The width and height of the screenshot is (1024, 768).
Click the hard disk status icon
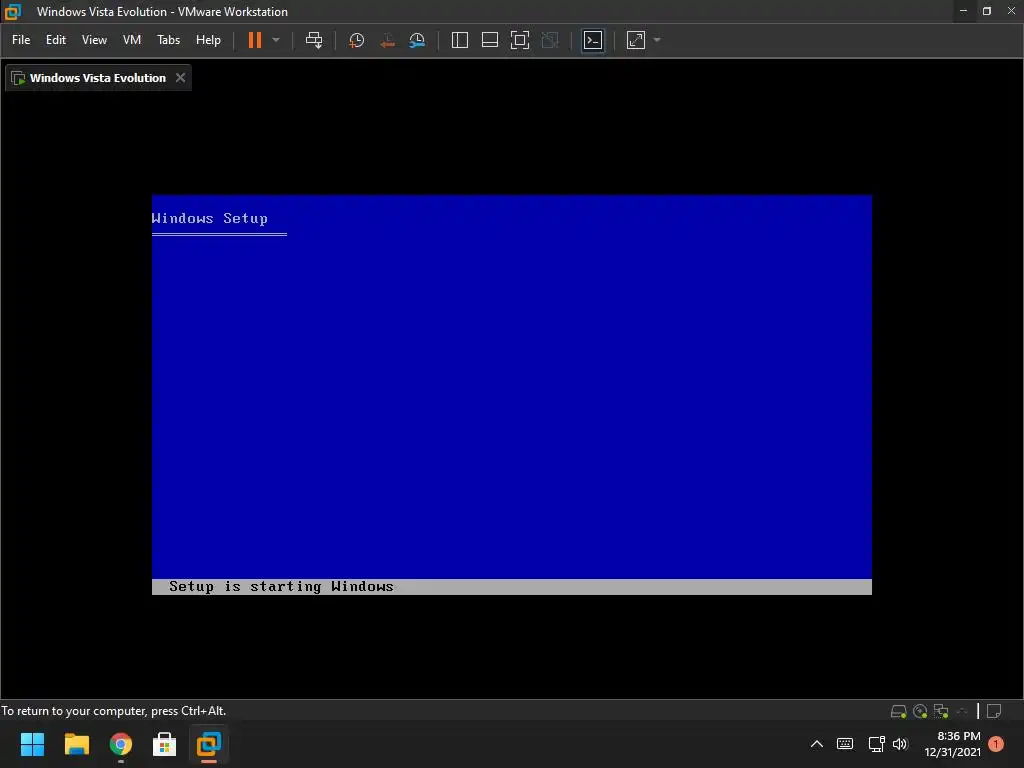(x=899, y=711)
